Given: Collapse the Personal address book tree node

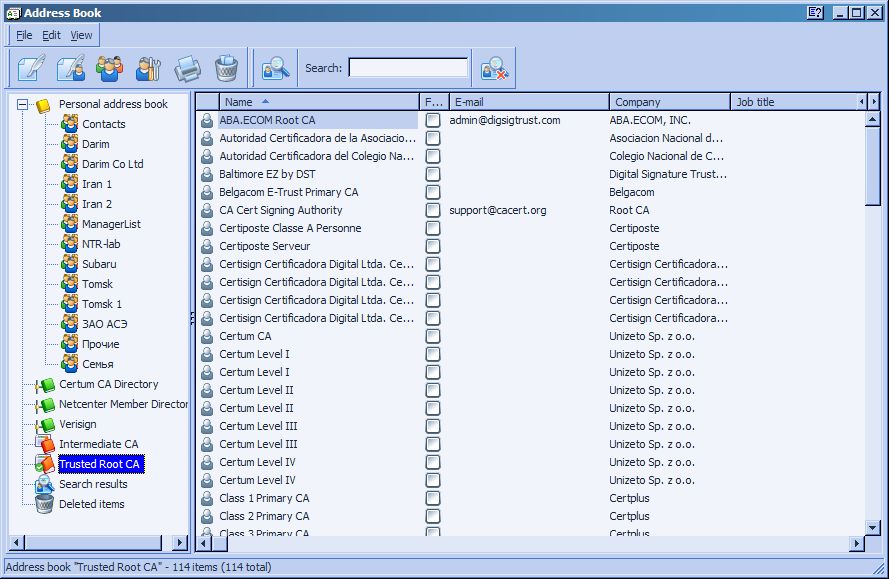Looking at the screenshot, I should [22, 104].
